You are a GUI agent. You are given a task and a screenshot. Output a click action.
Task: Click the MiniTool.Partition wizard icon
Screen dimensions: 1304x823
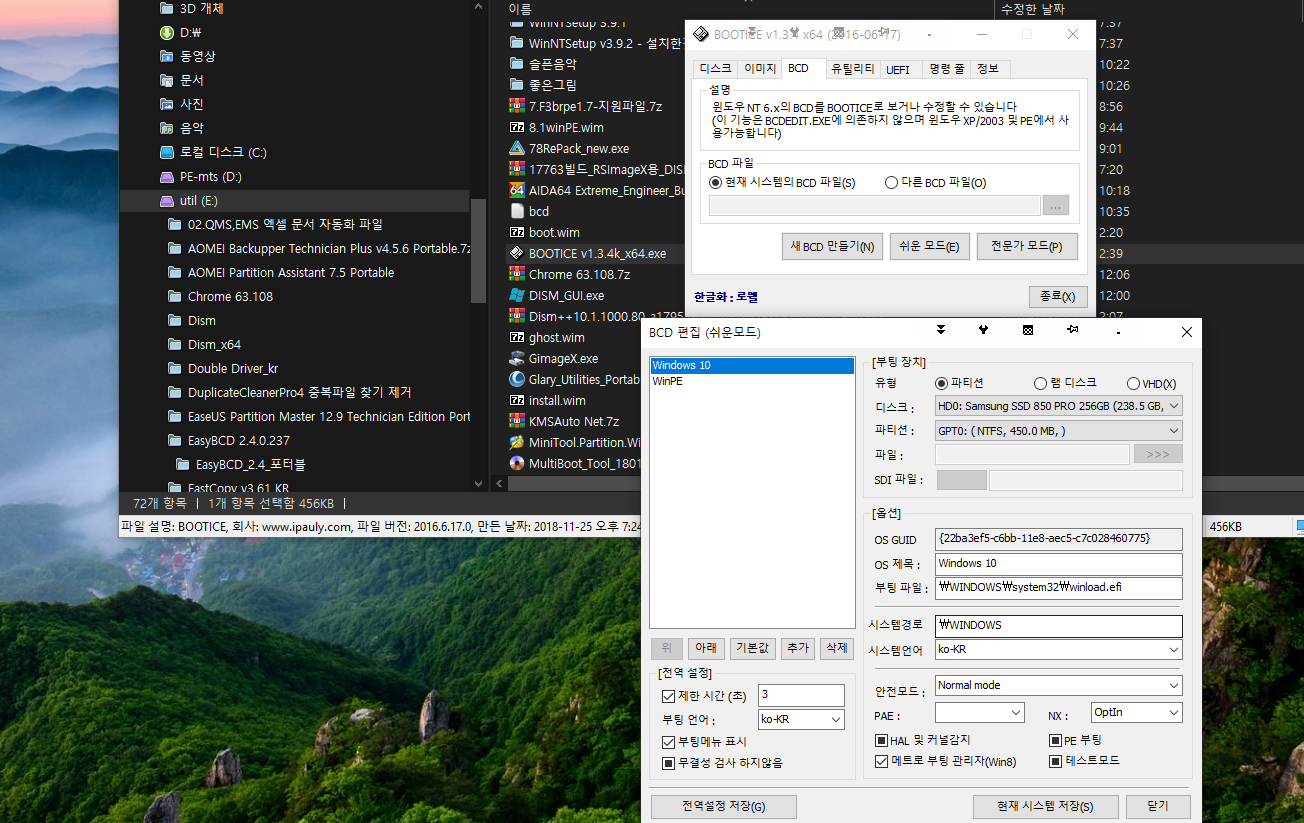pos(517,442)
